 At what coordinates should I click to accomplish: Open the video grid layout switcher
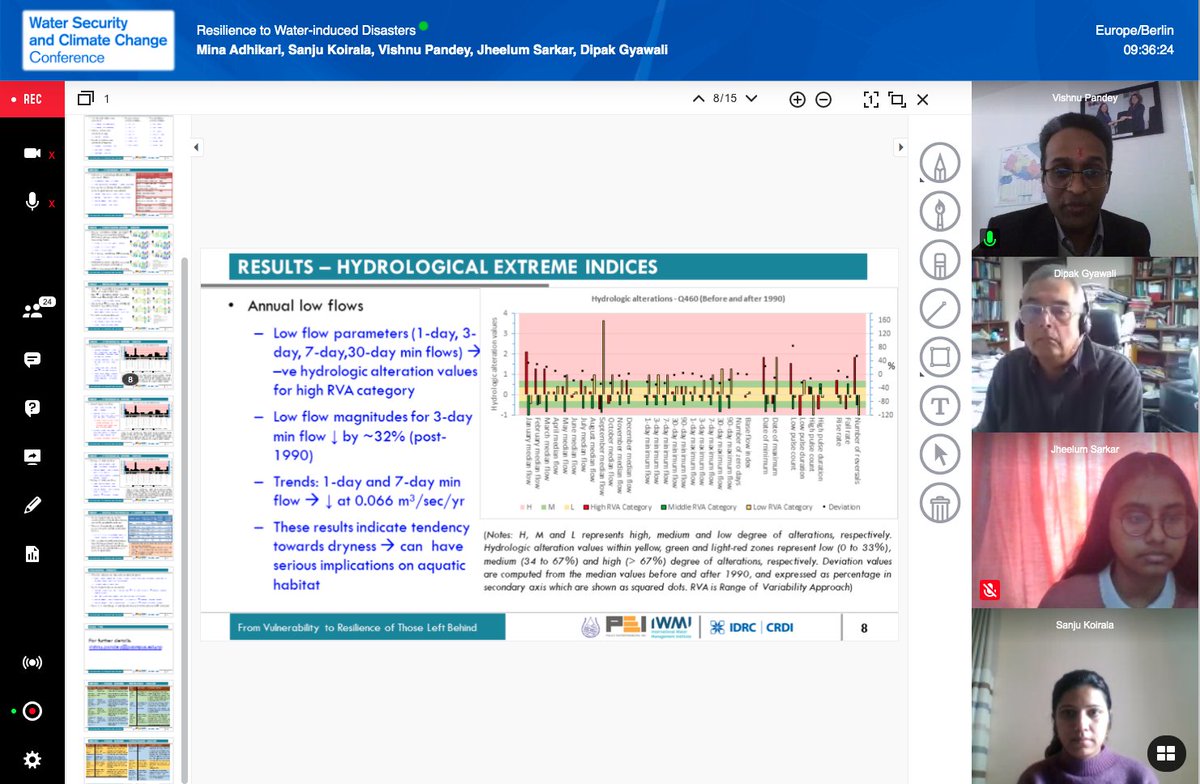[1164, 753]
